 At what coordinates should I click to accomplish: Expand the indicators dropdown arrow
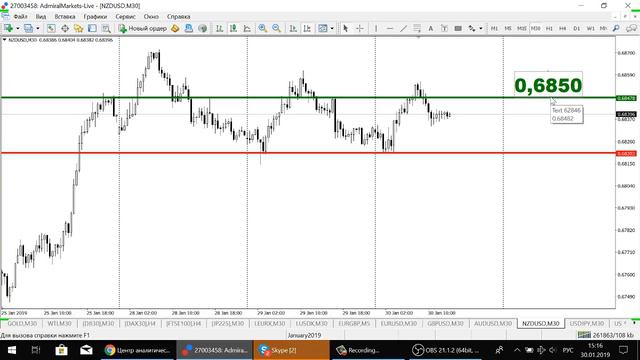(332, 29)
